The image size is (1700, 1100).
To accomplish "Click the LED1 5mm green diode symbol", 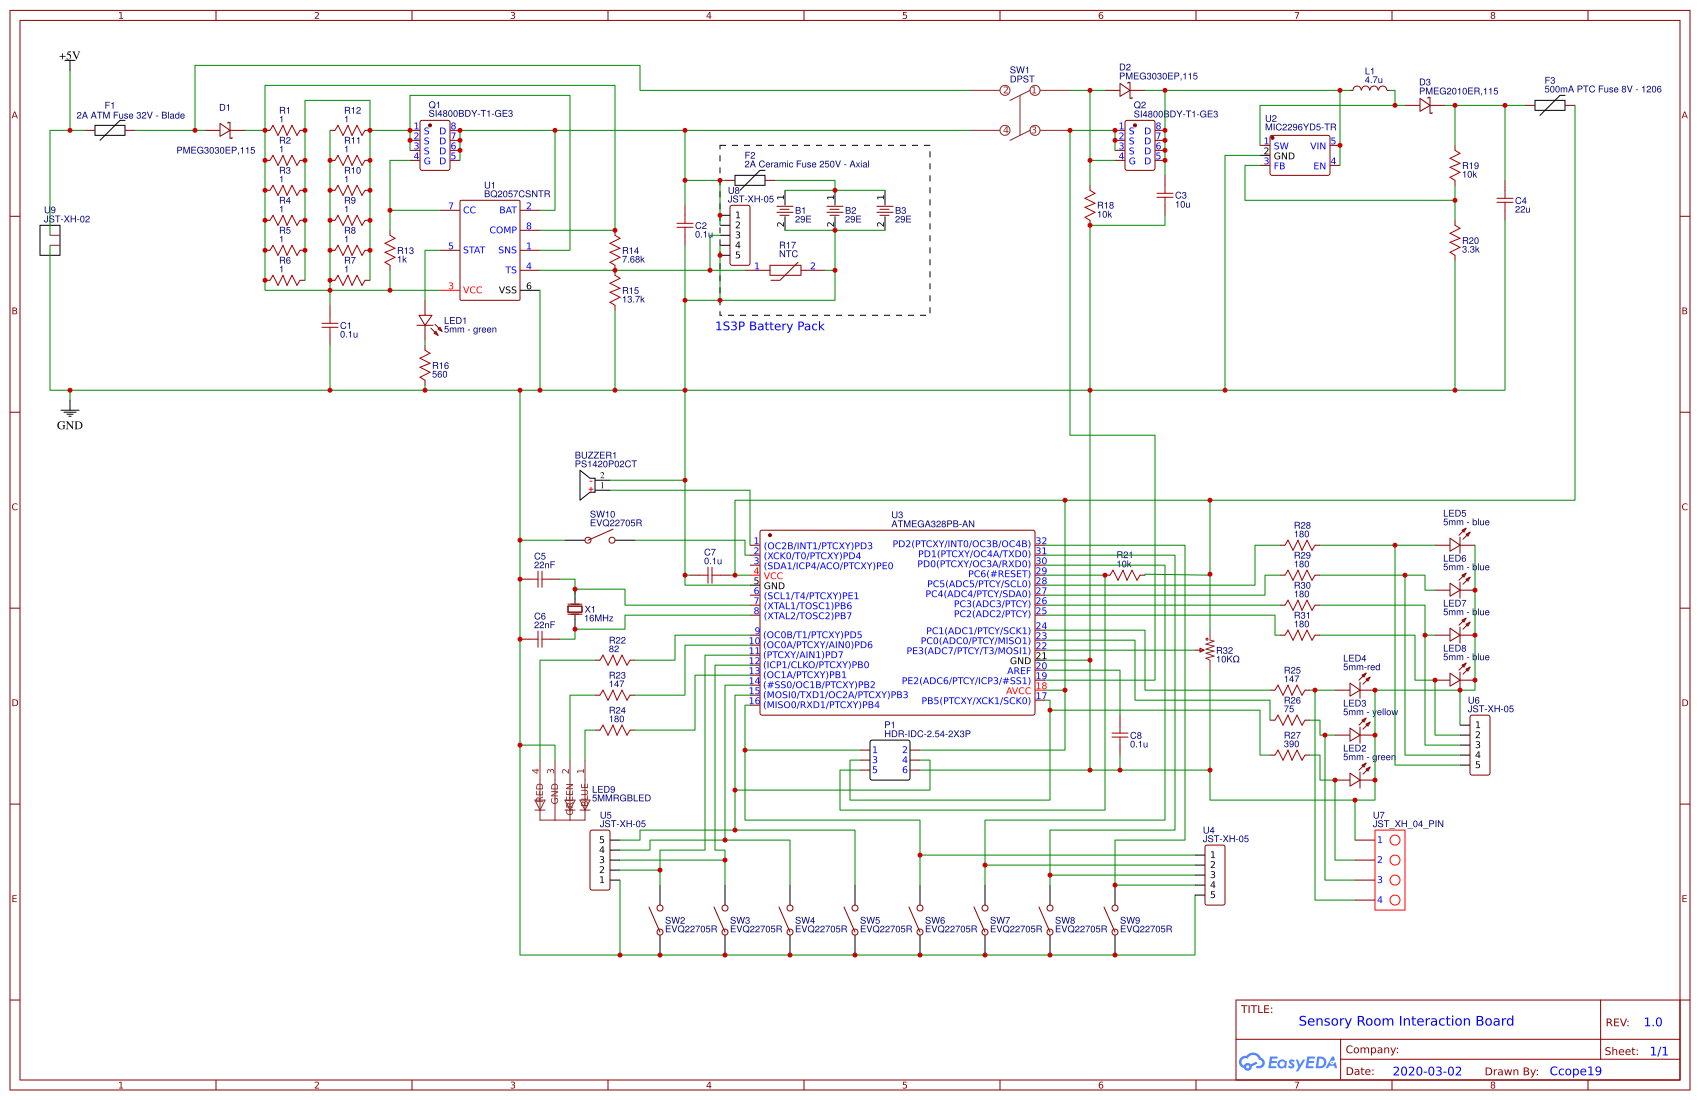I will [x=425, y=322].
